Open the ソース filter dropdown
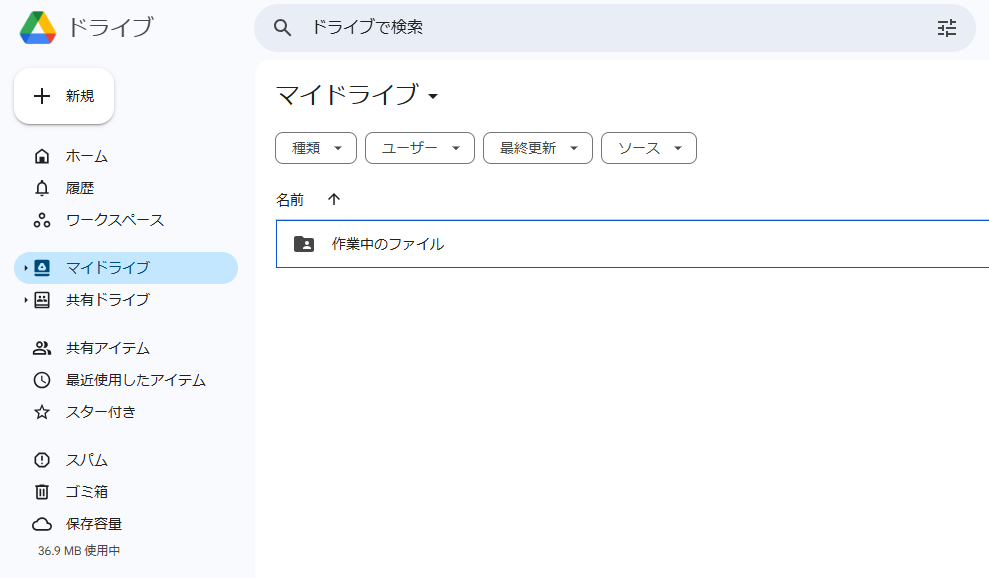The width and height of the screenshot is (989, 578). pyautogui.click(x=648, y=148)
